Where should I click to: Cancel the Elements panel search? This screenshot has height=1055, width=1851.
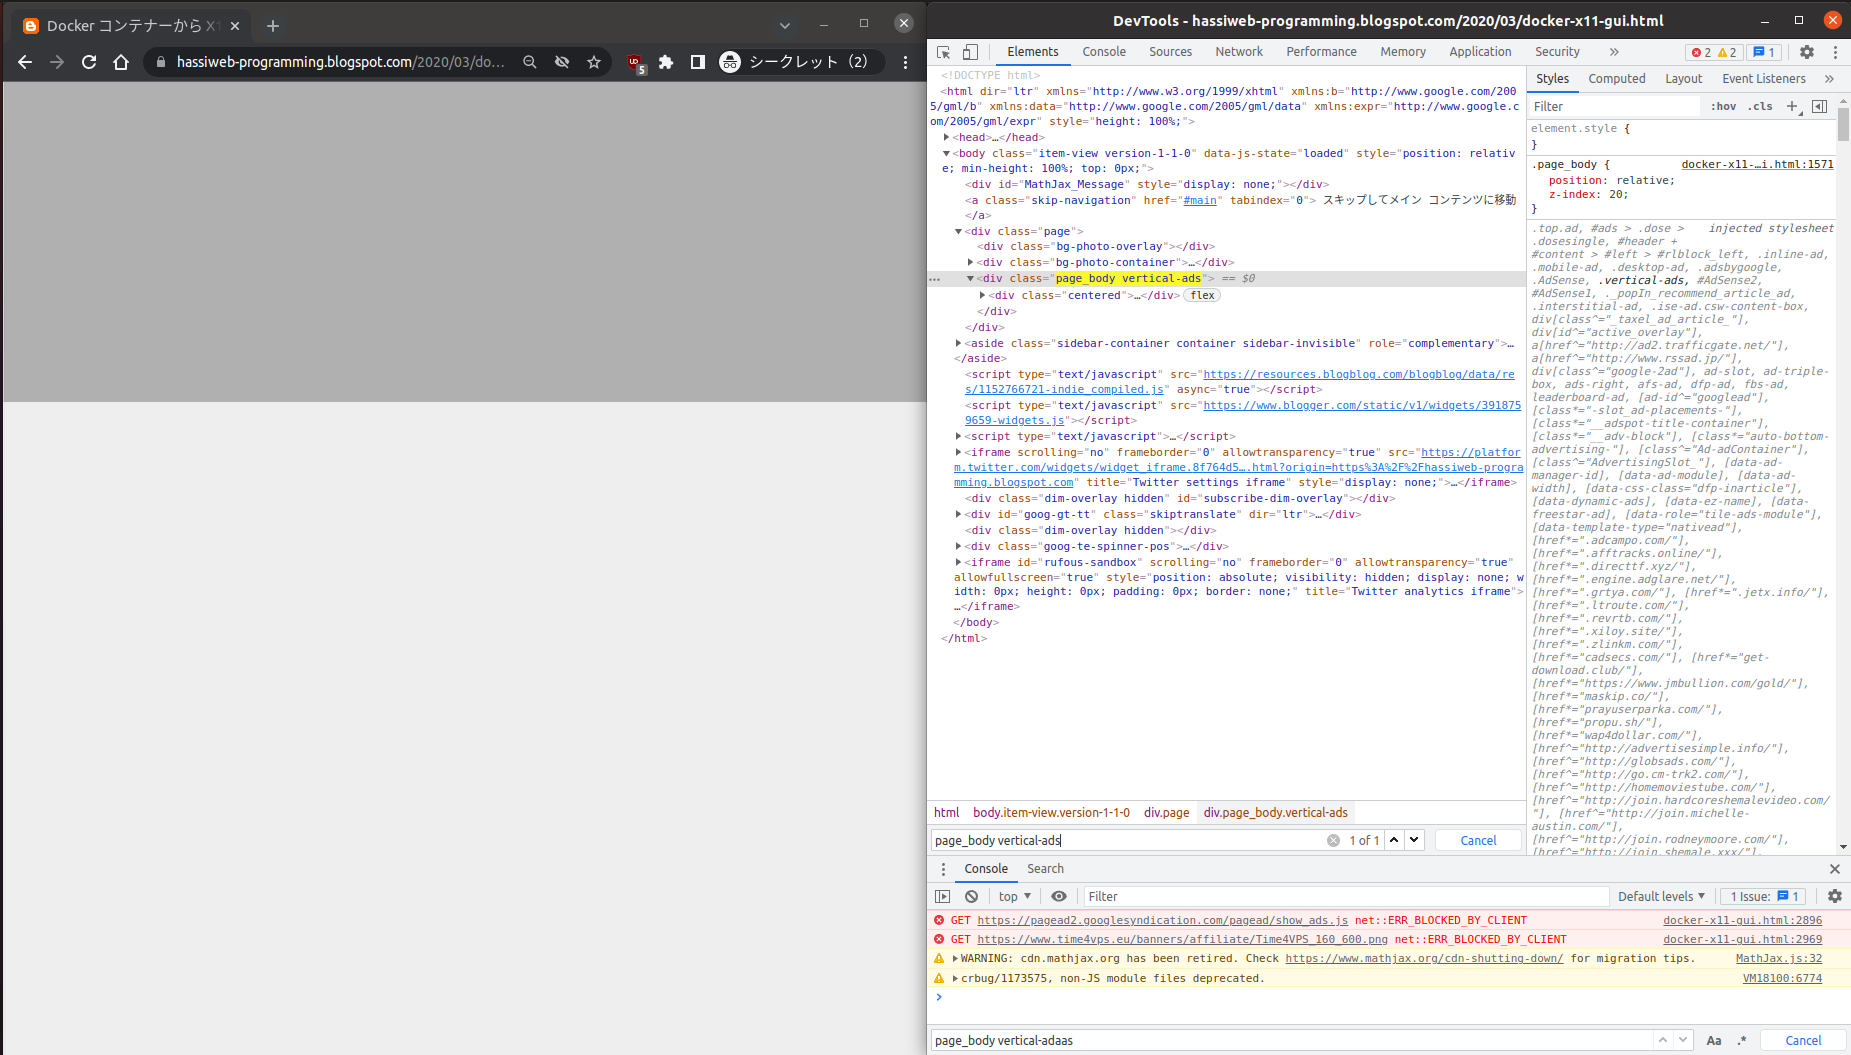click(x=1478, y=841)
